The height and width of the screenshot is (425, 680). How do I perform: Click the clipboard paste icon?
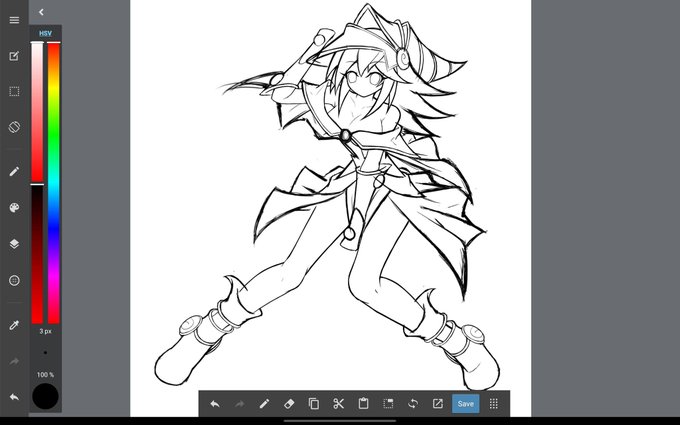coord(363,404)
